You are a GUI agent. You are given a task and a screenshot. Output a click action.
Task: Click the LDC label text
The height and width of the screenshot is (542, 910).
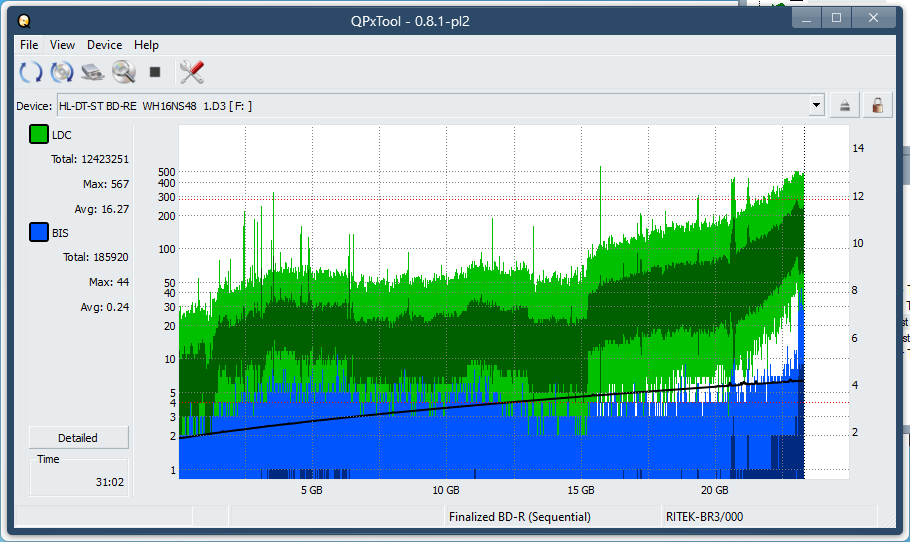point(62,135)
